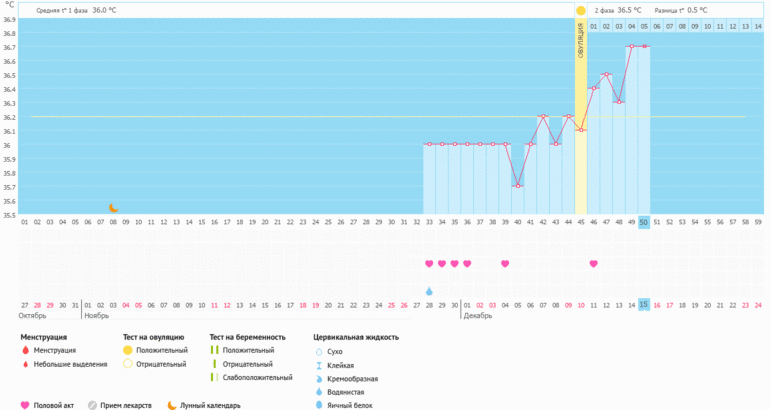Click the Сухо cervical fluid legend icon
This screenshot has height=410, width=770.
319,352
